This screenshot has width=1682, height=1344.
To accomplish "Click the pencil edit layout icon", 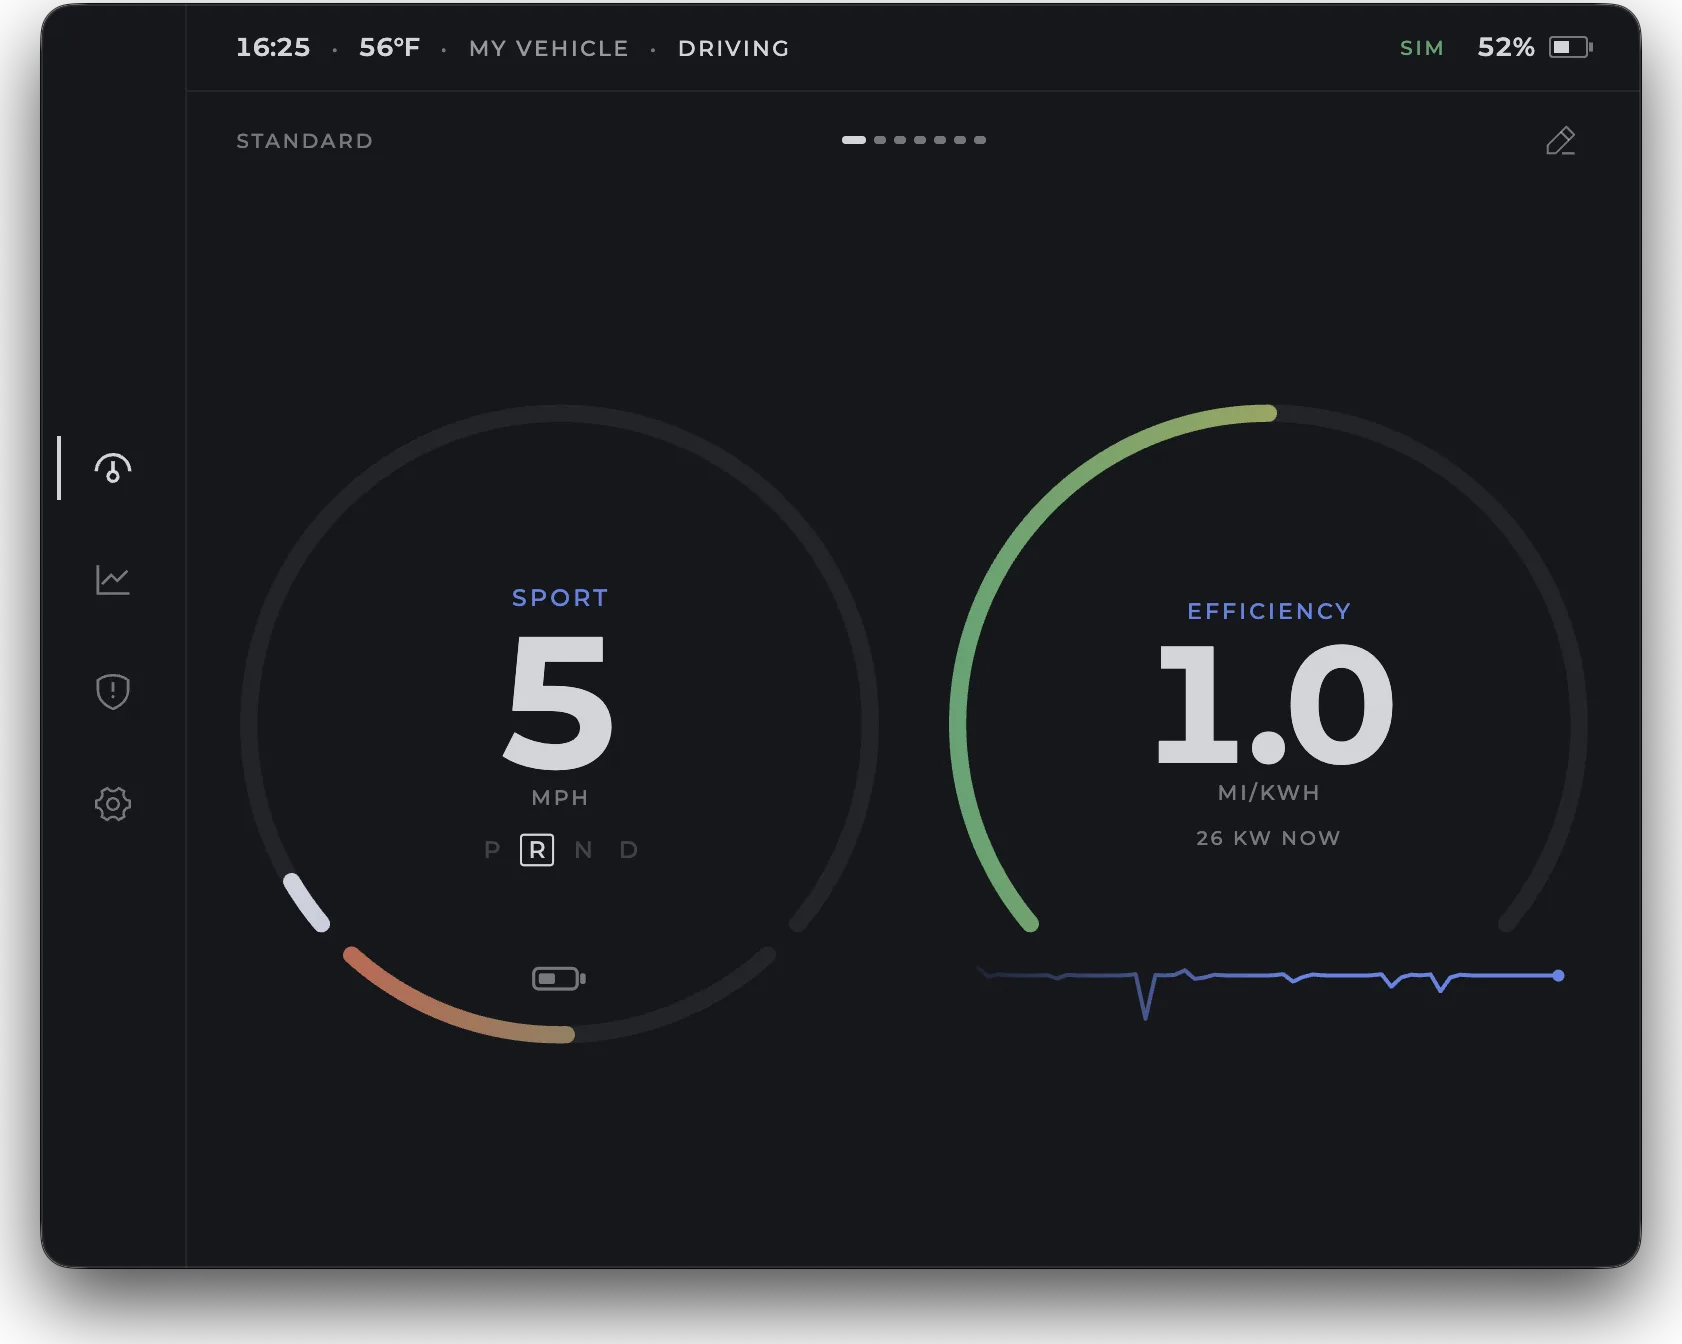I will click(1560, 141).
